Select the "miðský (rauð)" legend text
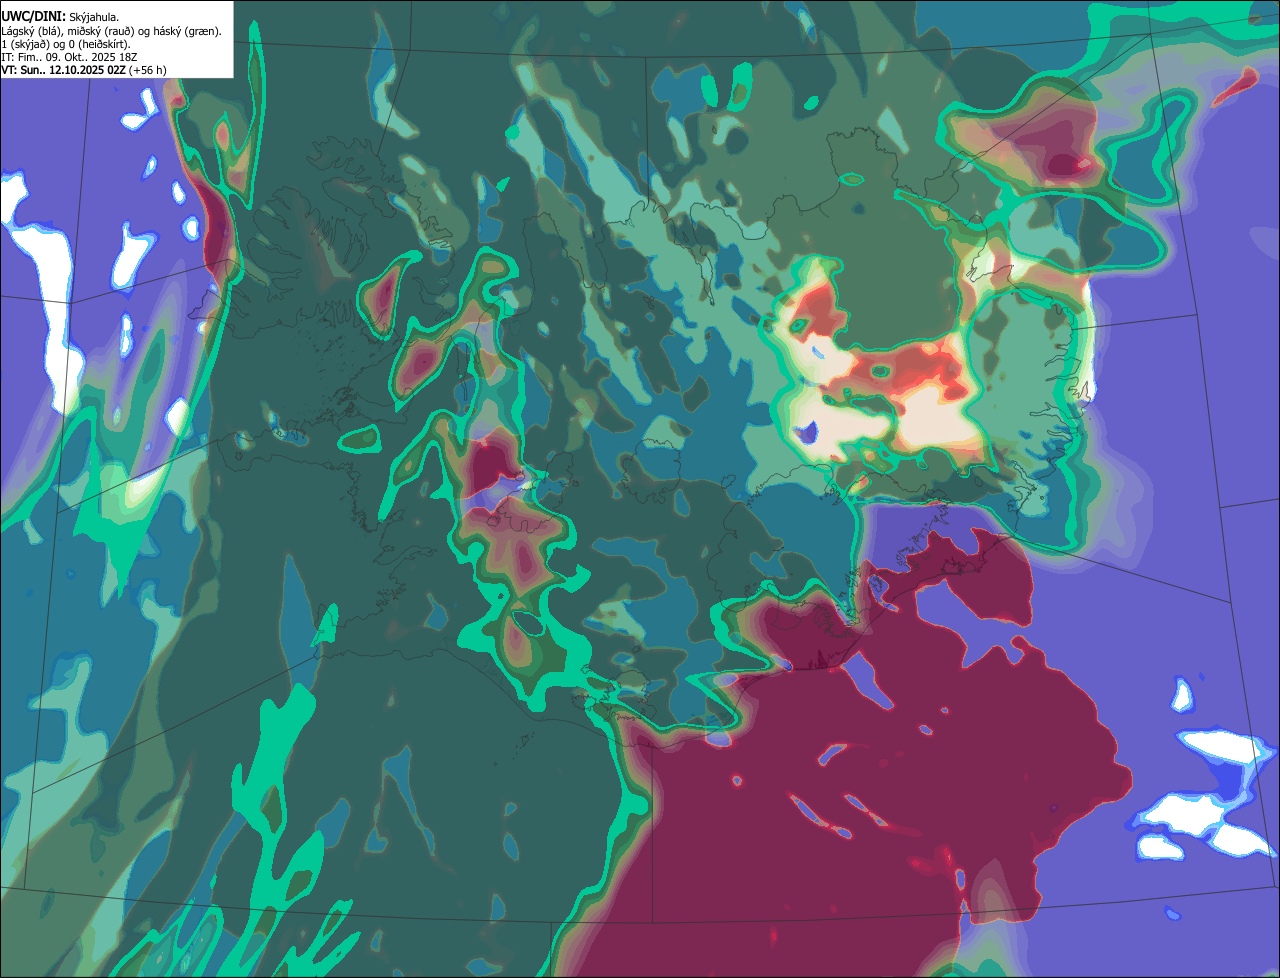This screenshot has height=978, width=1280. click(x=101, y=32)
